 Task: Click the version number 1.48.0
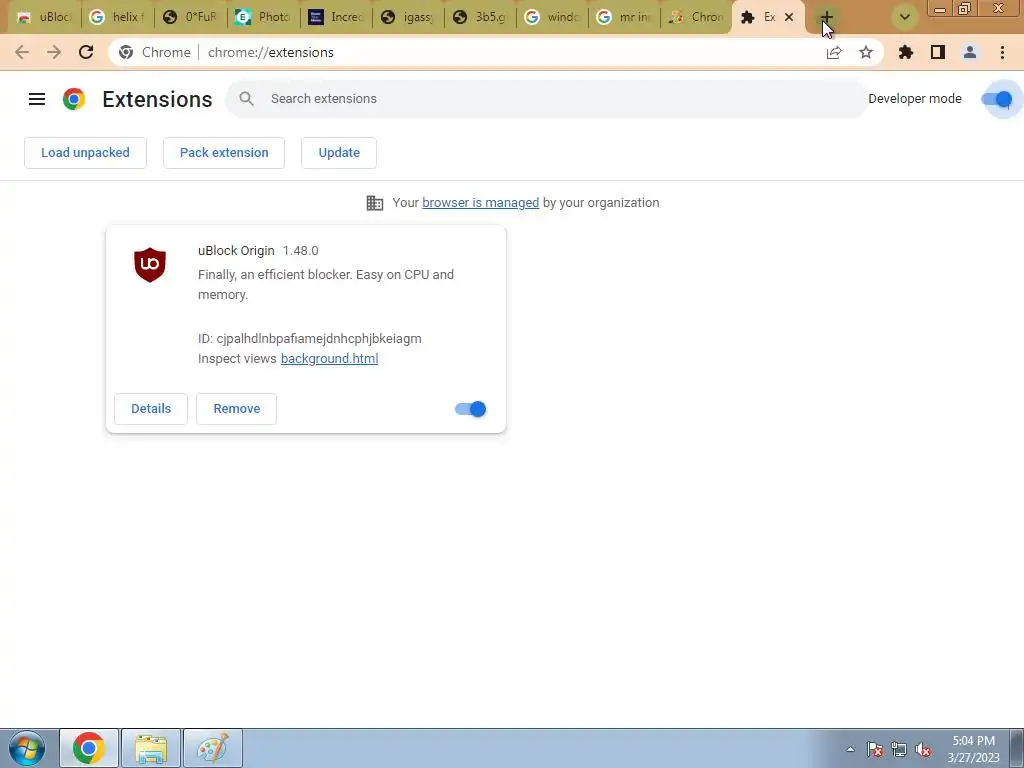point(300,251)
